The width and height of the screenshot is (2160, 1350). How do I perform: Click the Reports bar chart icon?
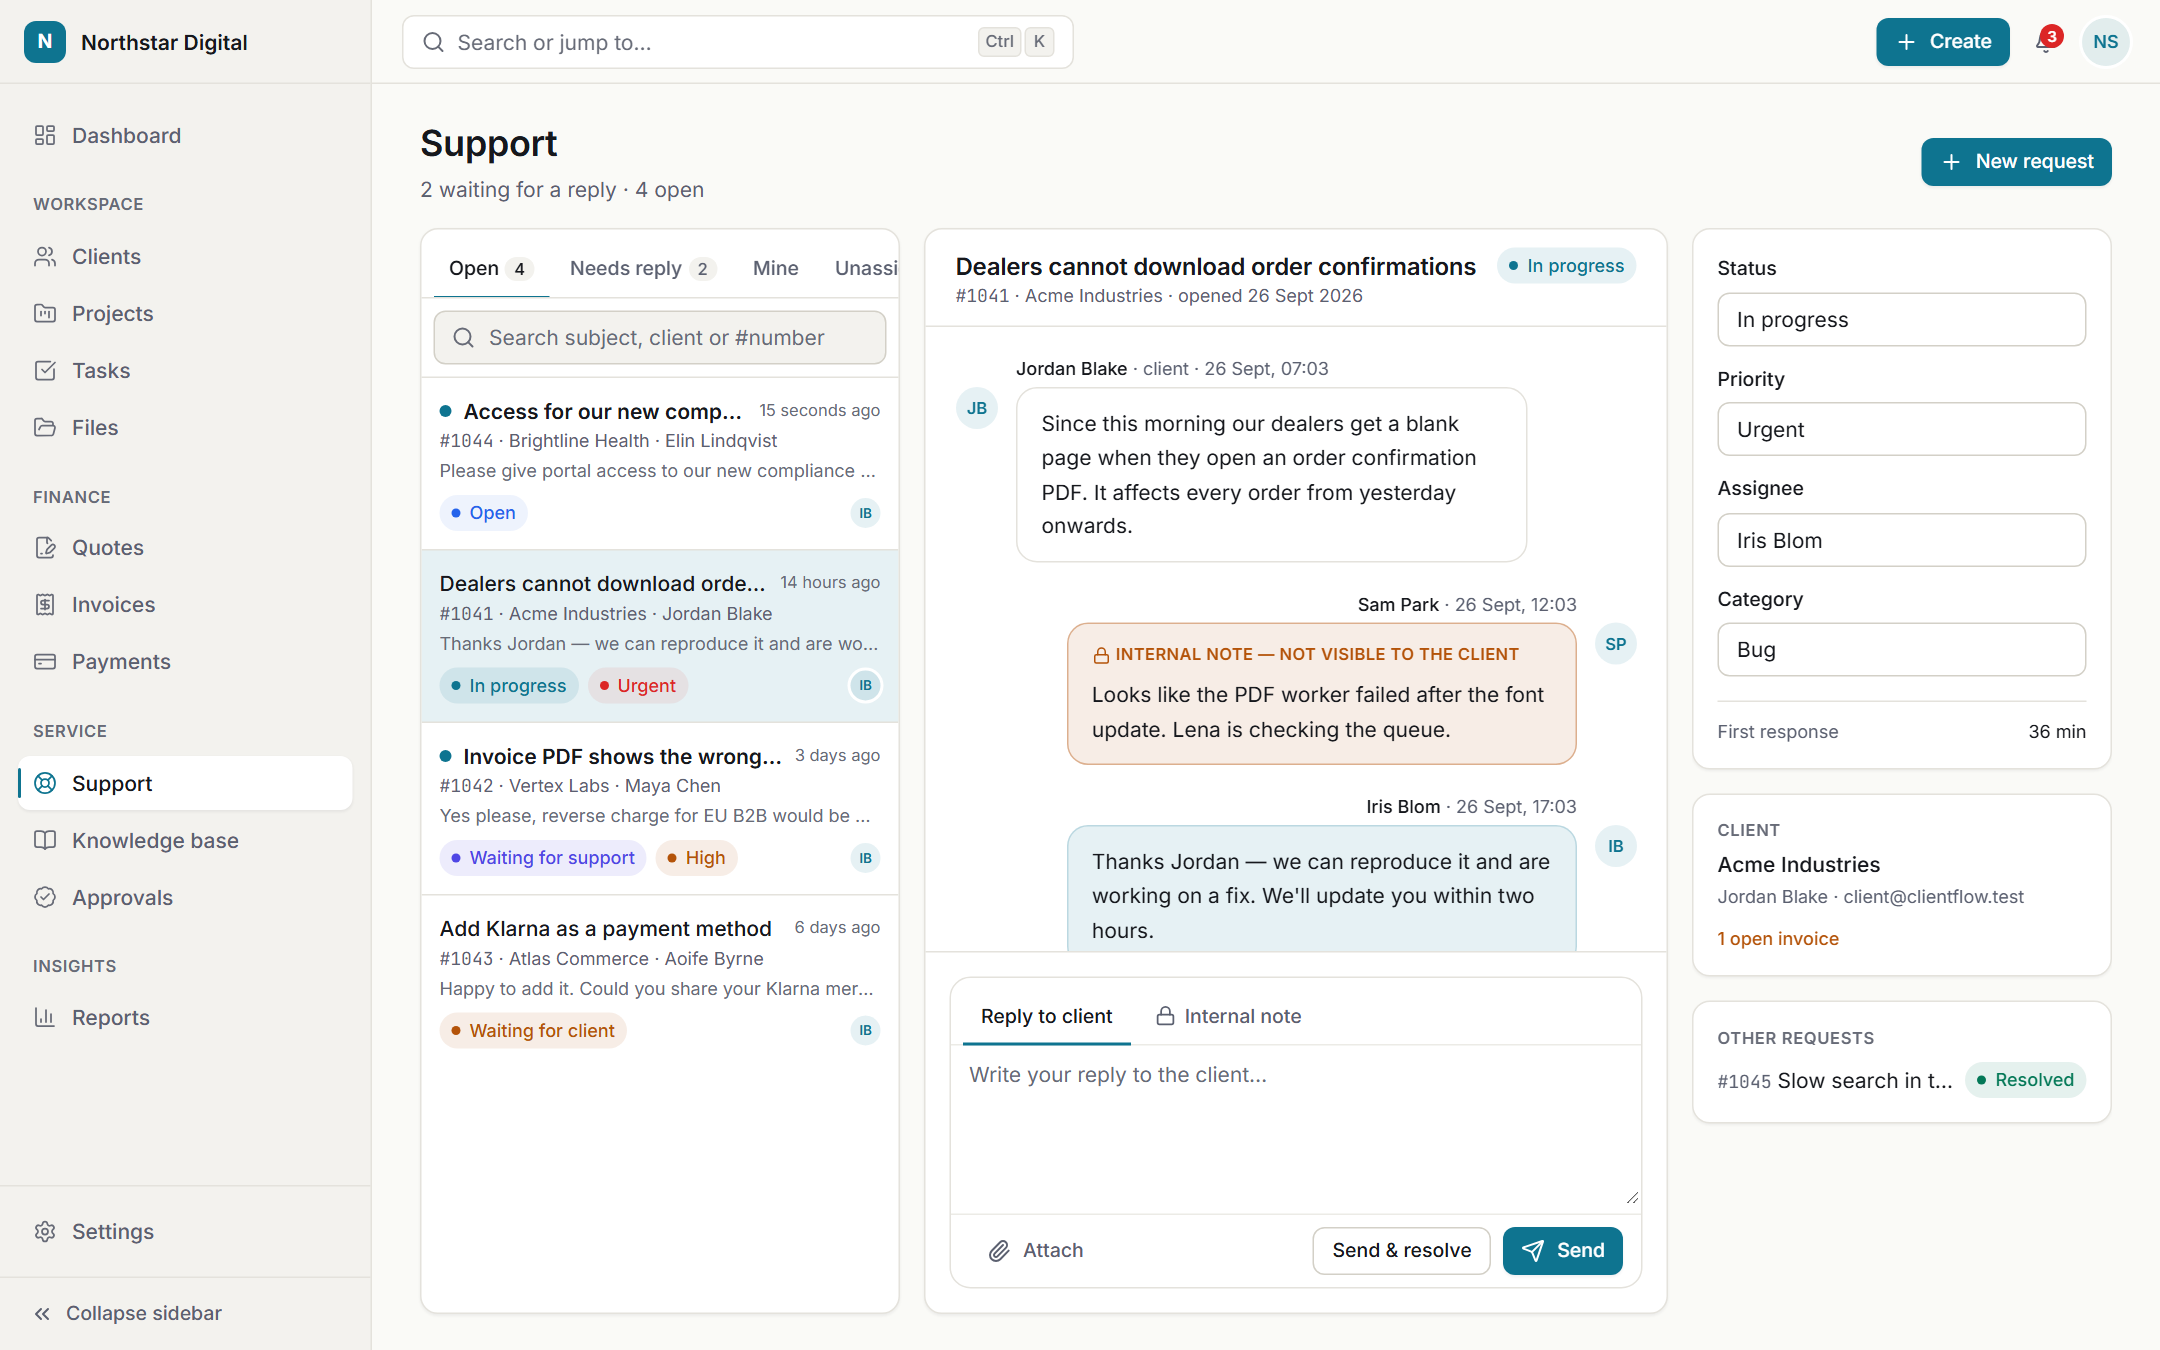pos(45,1017)
